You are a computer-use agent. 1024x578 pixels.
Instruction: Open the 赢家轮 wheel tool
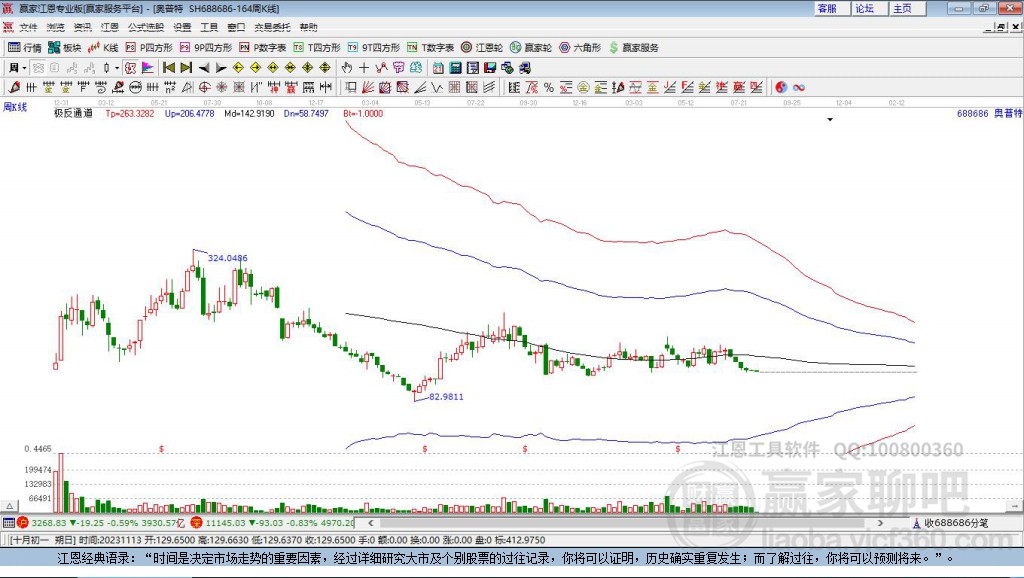[x=531, y=48]
